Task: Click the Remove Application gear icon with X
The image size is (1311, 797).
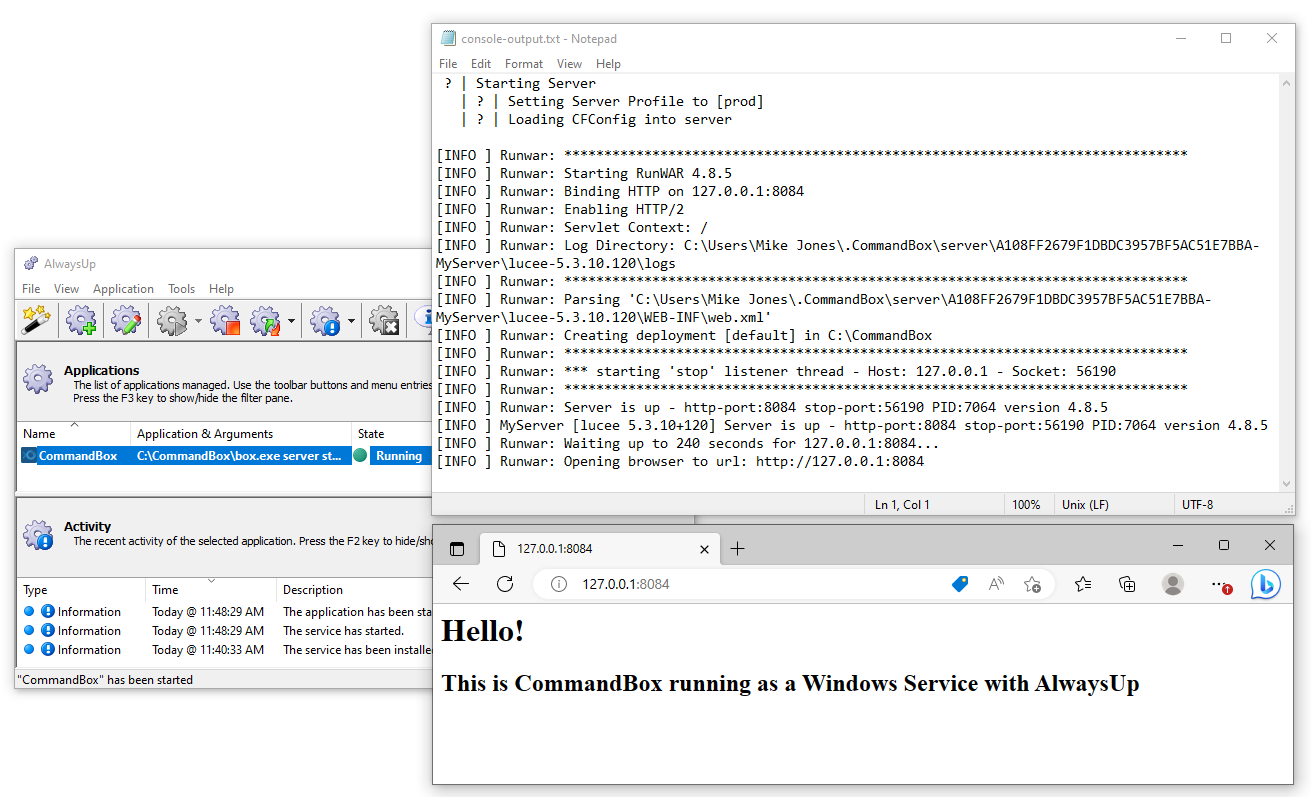Action: tap(385, 321)
